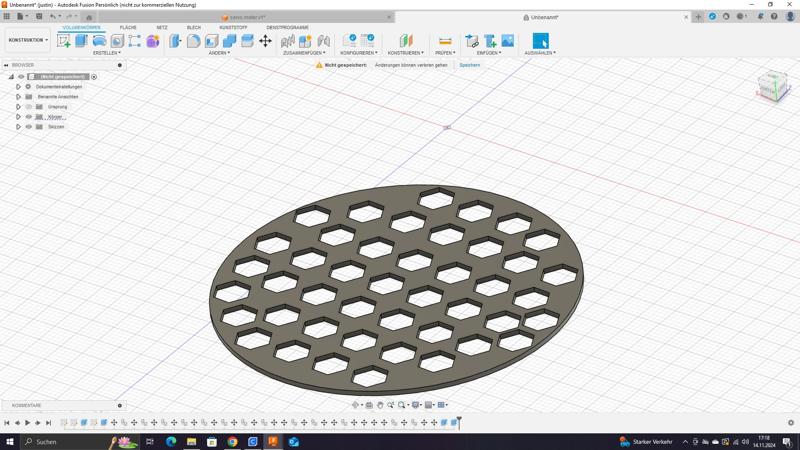Expand the Benannte Ansichten tree node

(x=18, y=97)
